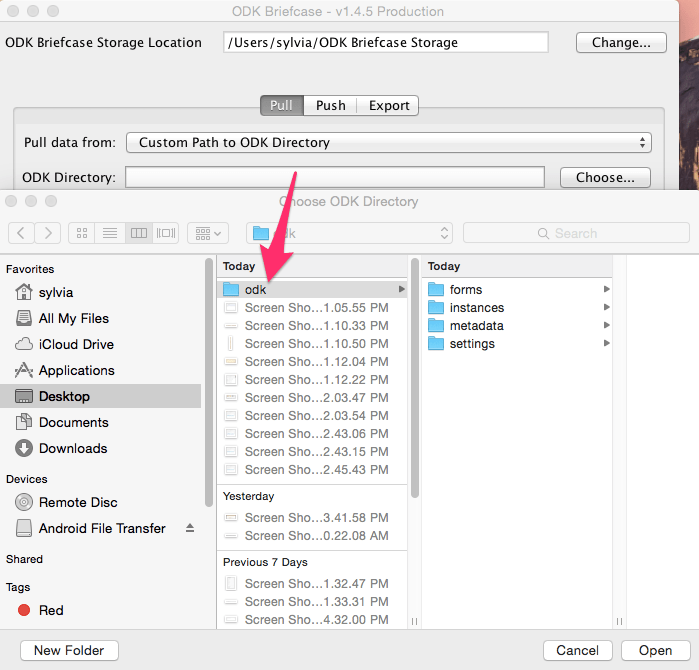Select Screen Sho...1.12.04 PM file

coord(312,362)
